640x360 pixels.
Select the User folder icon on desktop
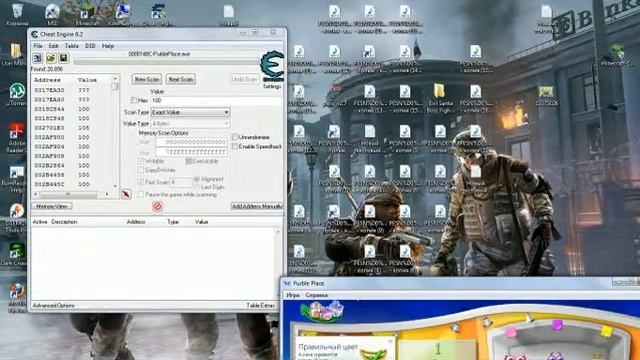click(x=15, y=55)
